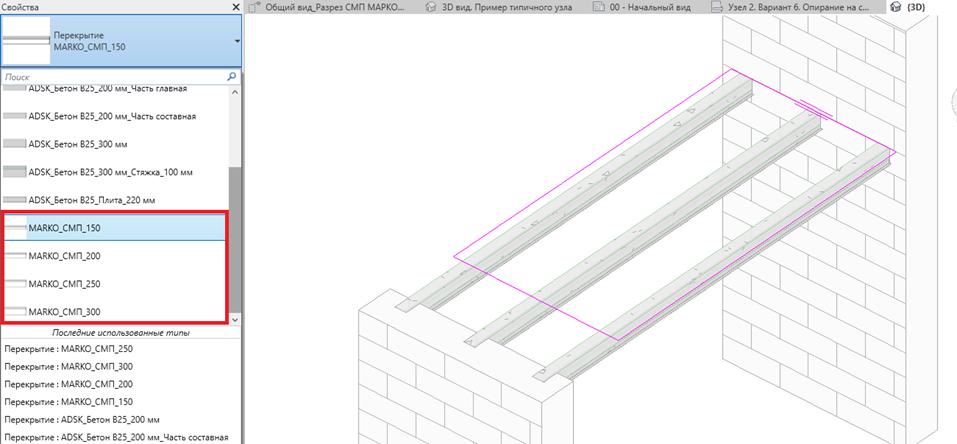Click the magnifier icon in search box
The height and width of the screenshot is (444, 957).
[x=232, y=77]
